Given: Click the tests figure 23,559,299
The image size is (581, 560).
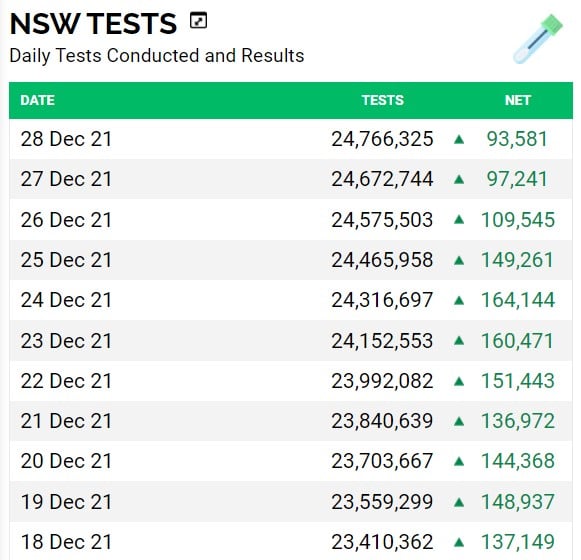Looking at the screenshot, I should (382, 502).
